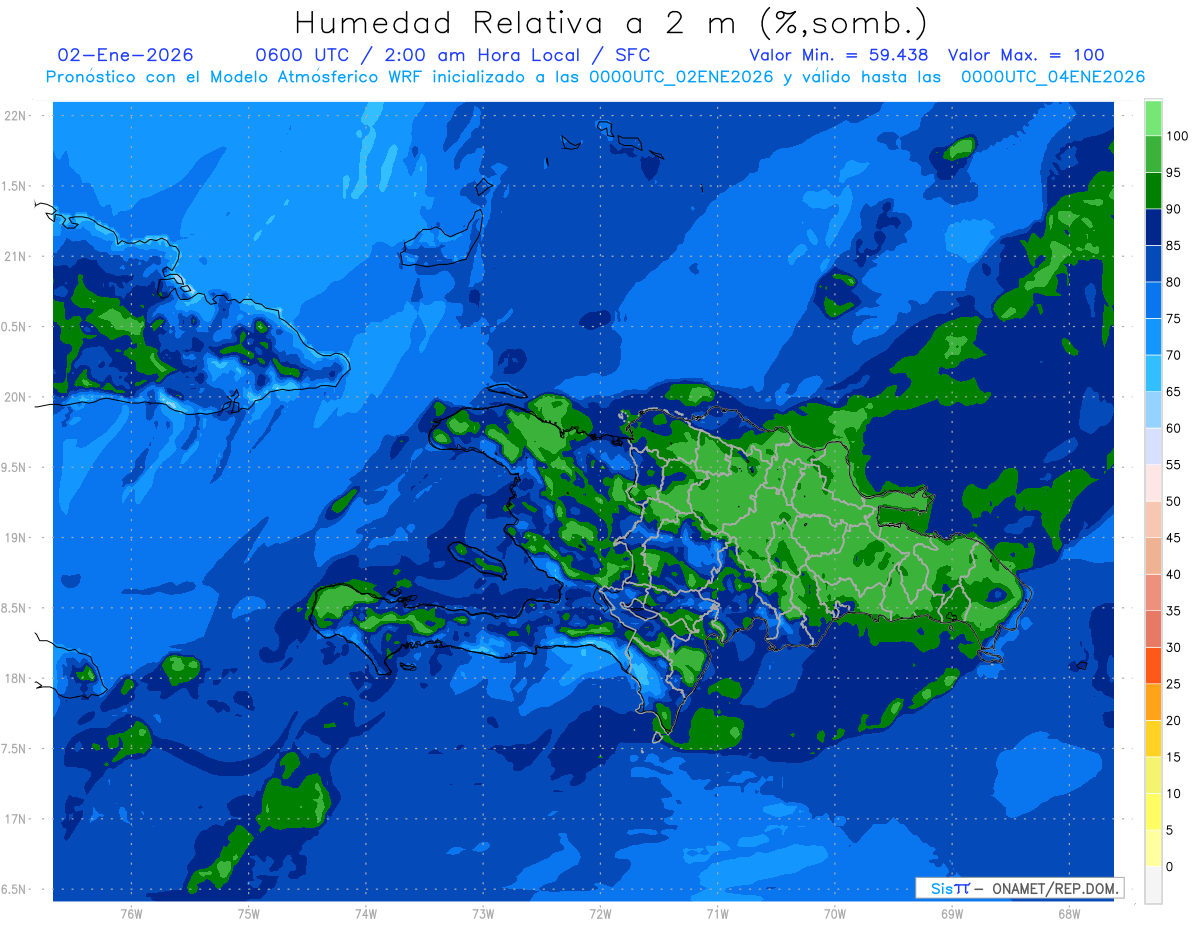Click the latitude label '8.5N'
The height and width of the screenshot is (927, 1200).
[14, 608]
